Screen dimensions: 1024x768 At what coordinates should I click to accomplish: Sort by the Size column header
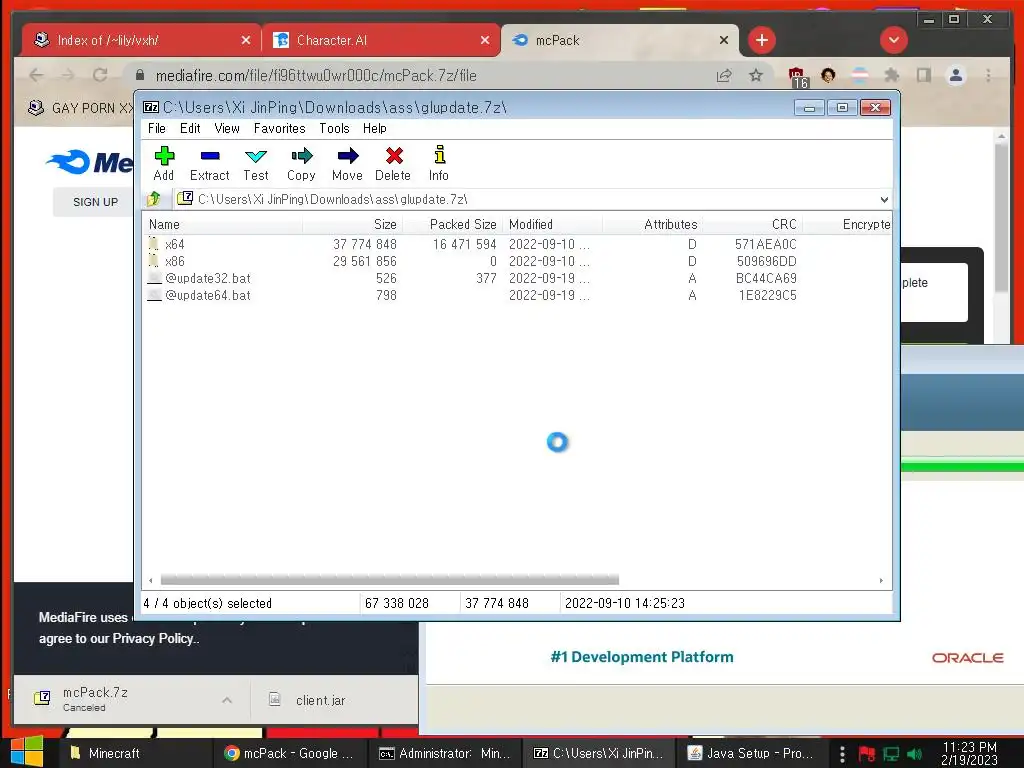[x=353, y=224]
